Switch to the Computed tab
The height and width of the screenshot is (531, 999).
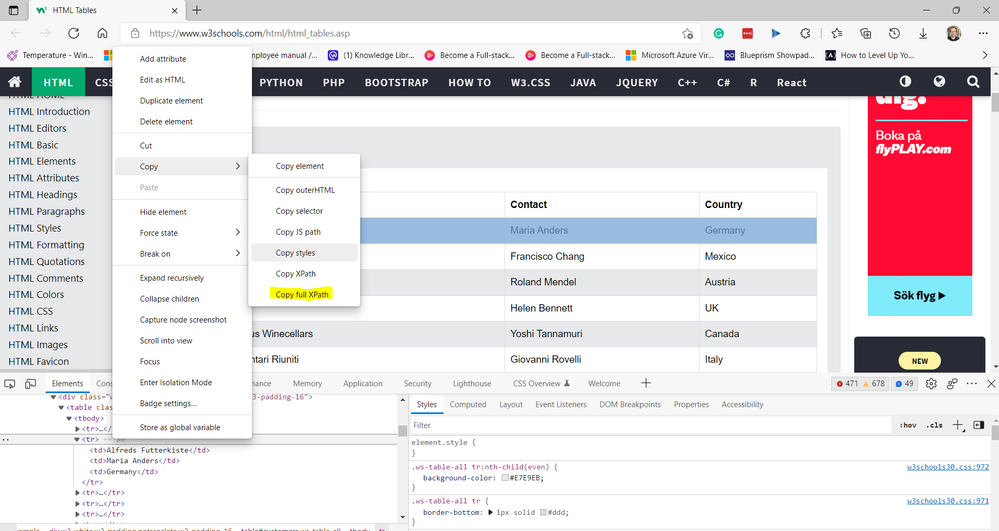pos(467,404)
